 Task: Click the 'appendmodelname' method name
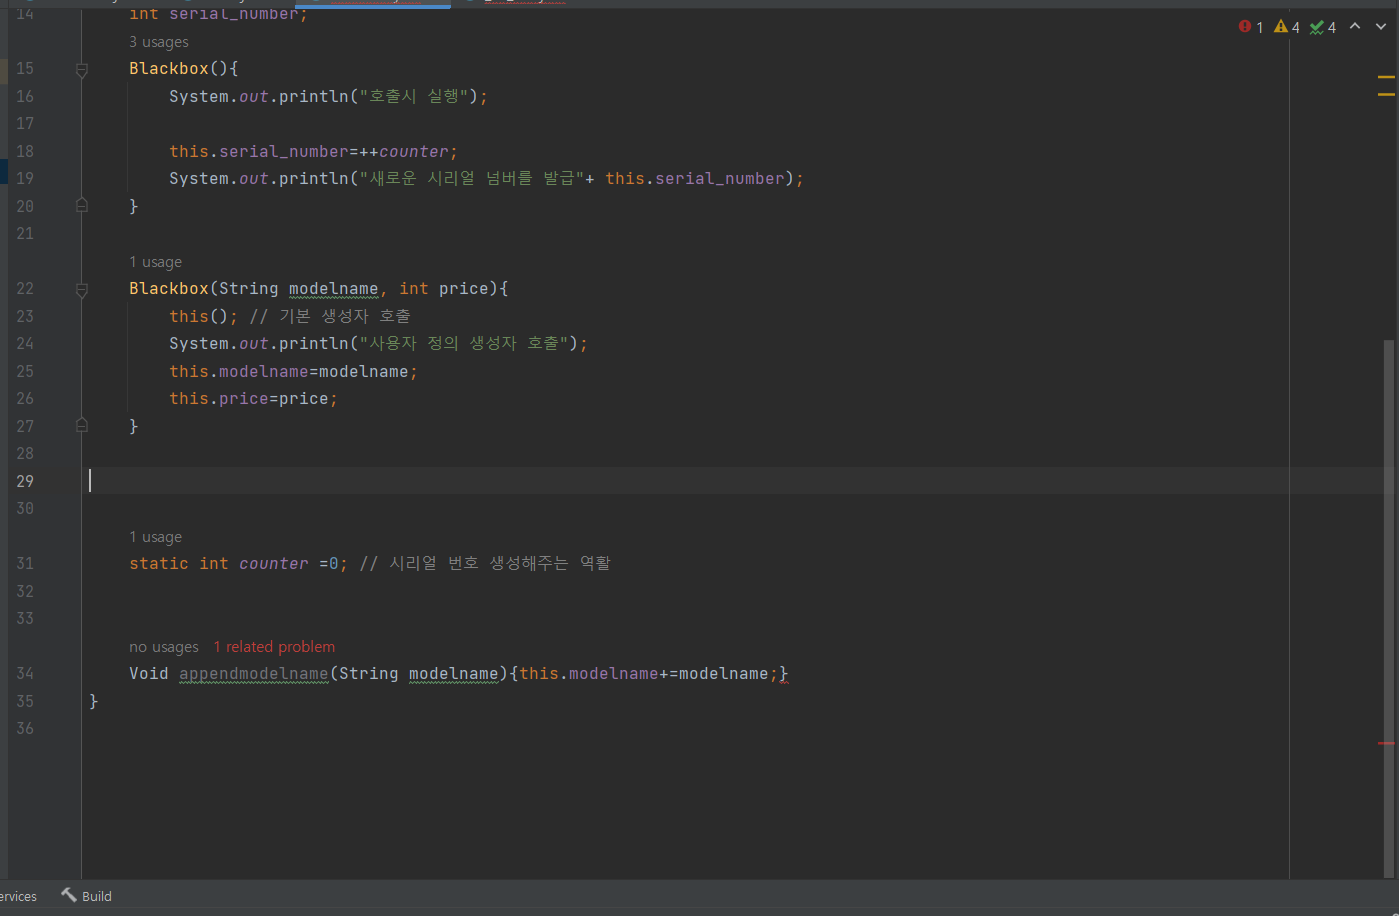254,674
